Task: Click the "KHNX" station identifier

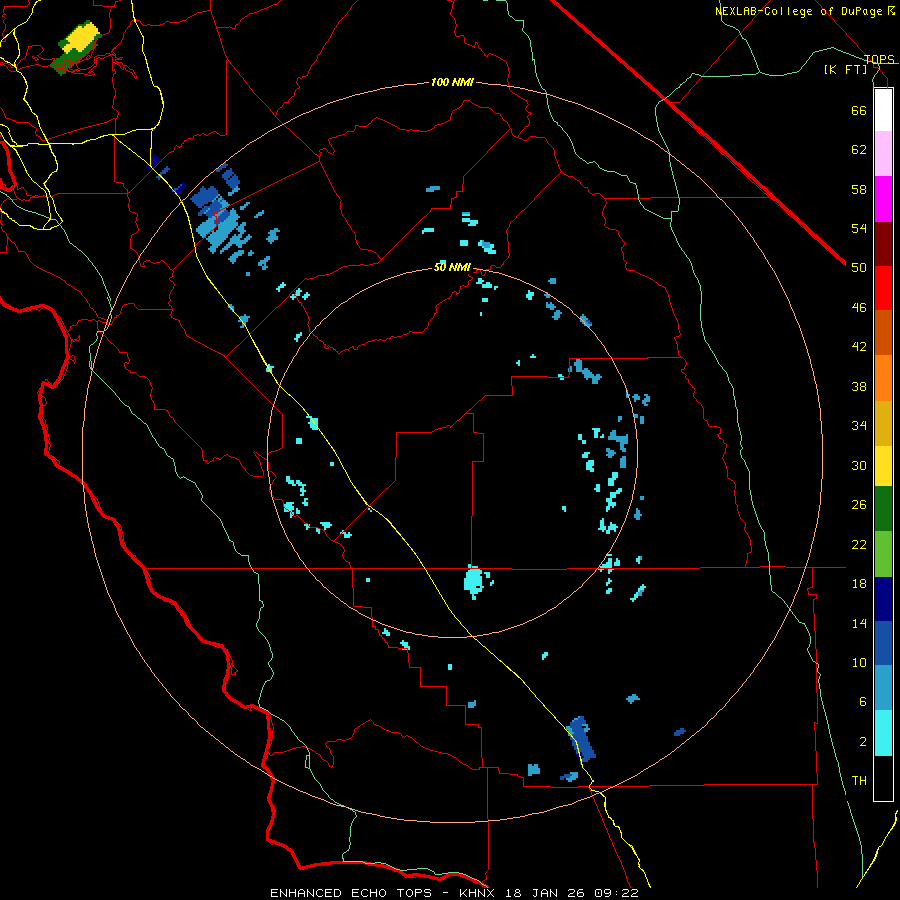Action: [482, 893]
